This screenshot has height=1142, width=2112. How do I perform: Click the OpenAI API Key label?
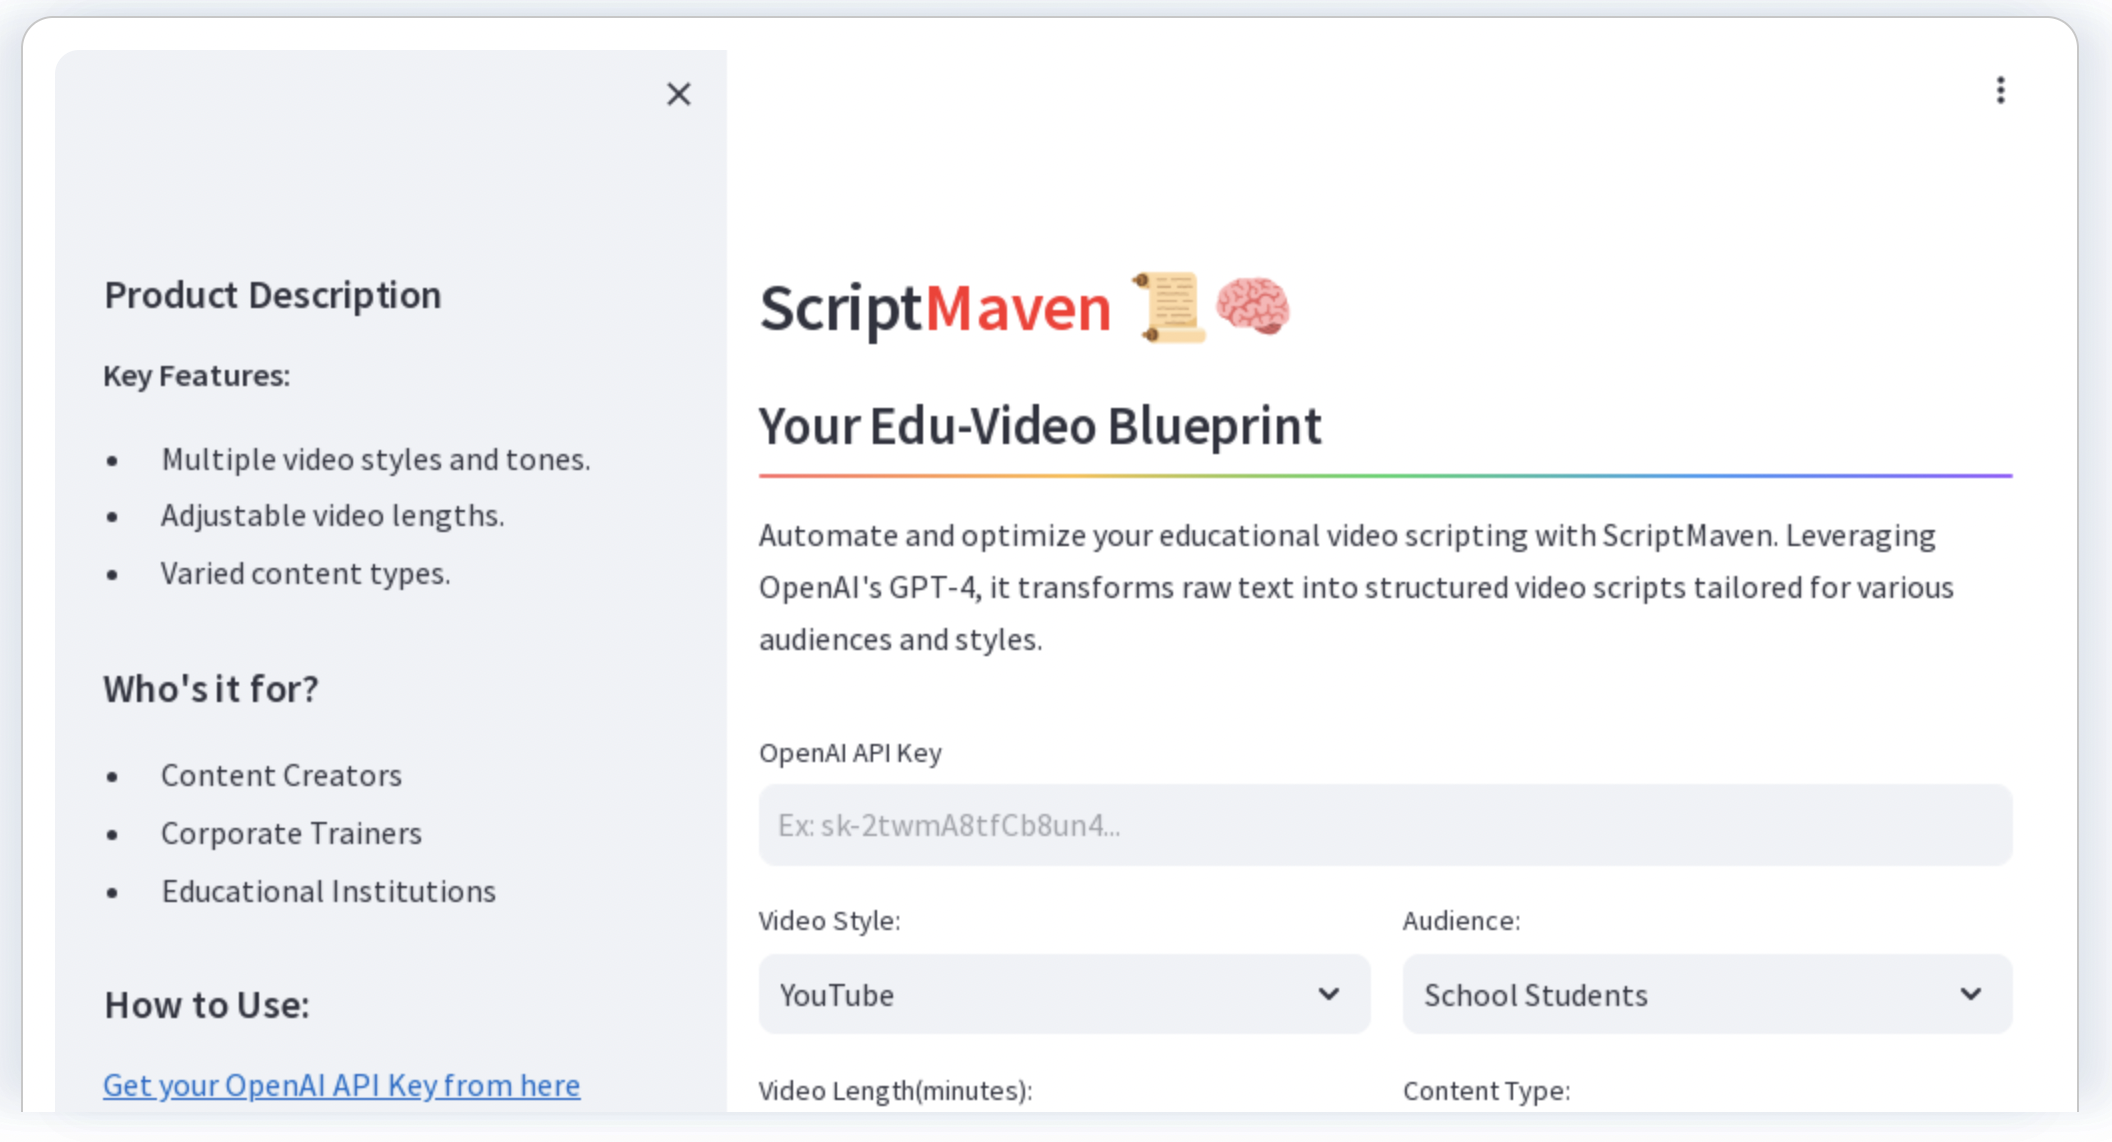(850, 753)
